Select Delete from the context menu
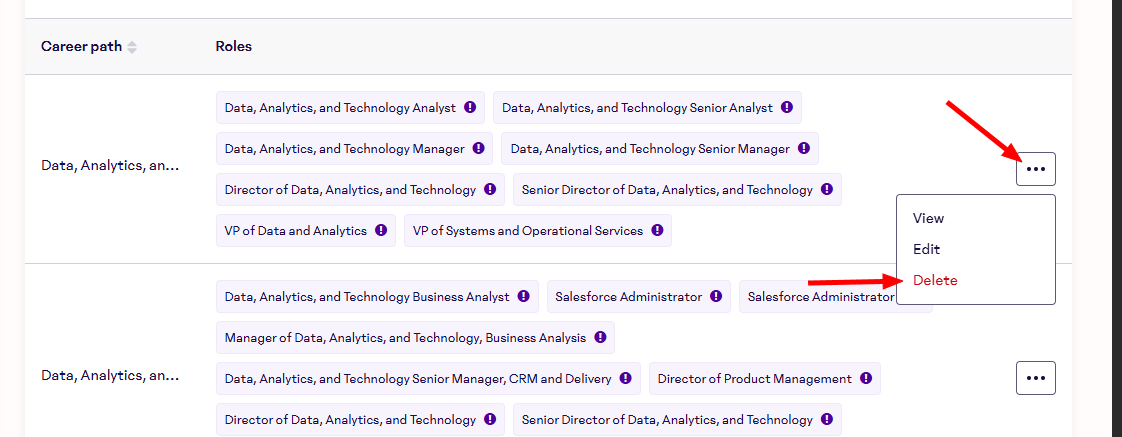This screenshot has width=1122, height=437. (935, 280)
